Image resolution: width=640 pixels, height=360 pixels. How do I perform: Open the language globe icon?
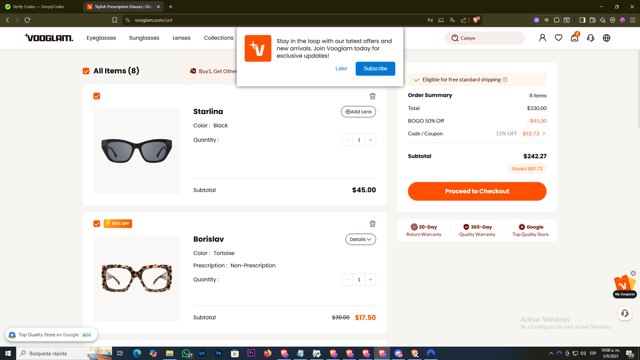(607, 38)
